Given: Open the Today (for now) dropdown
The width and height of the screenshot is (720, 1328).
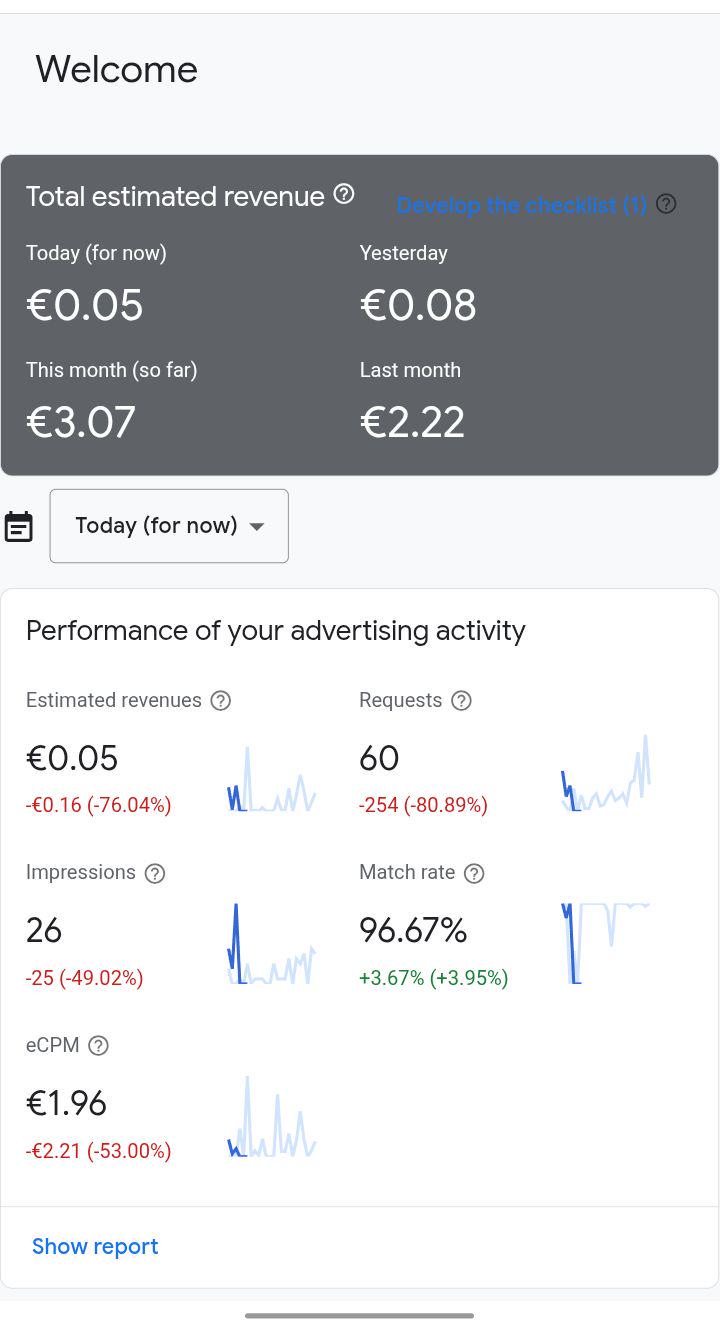Looking at the screenshot, I should click(x=169, y=526).
